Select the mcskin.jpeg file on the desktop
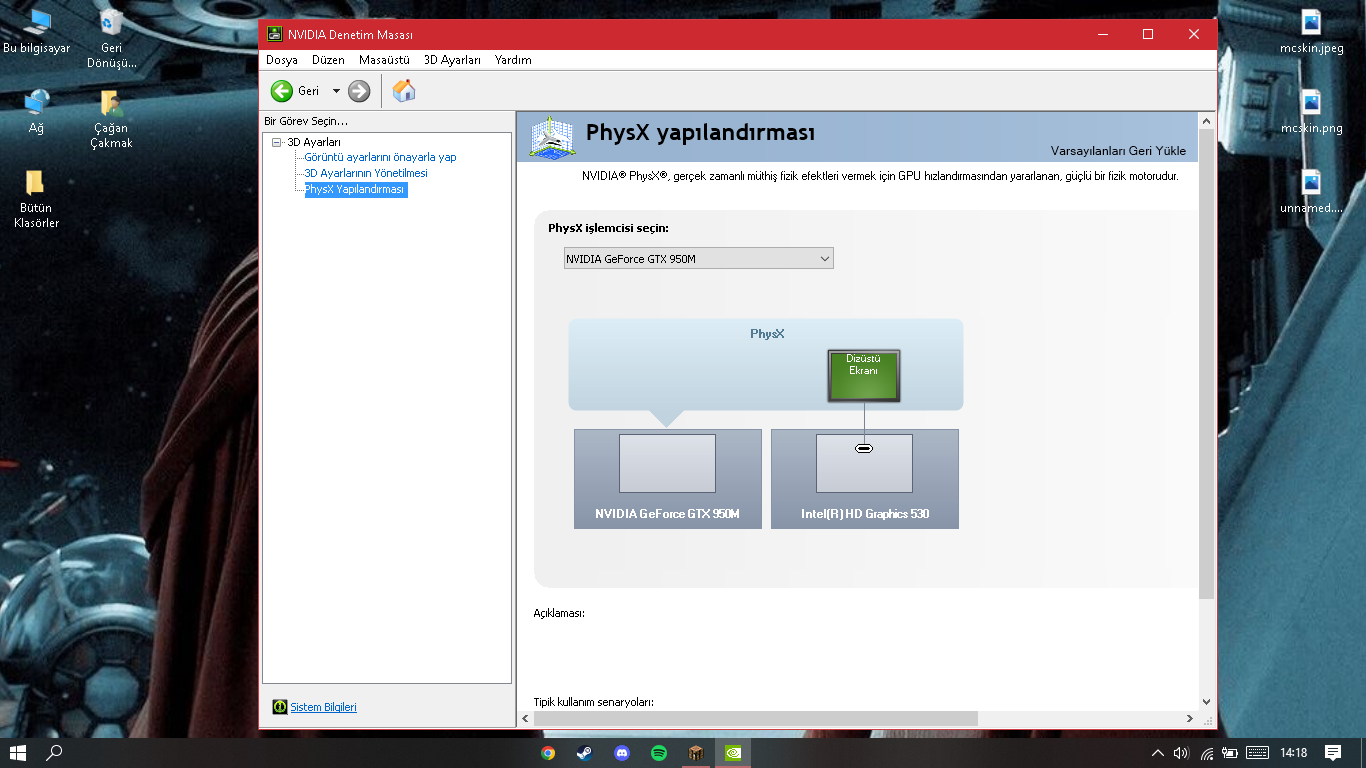The height and width of the screenshot is (768, 1366). pyautogui.click(x=1311, y=32)
